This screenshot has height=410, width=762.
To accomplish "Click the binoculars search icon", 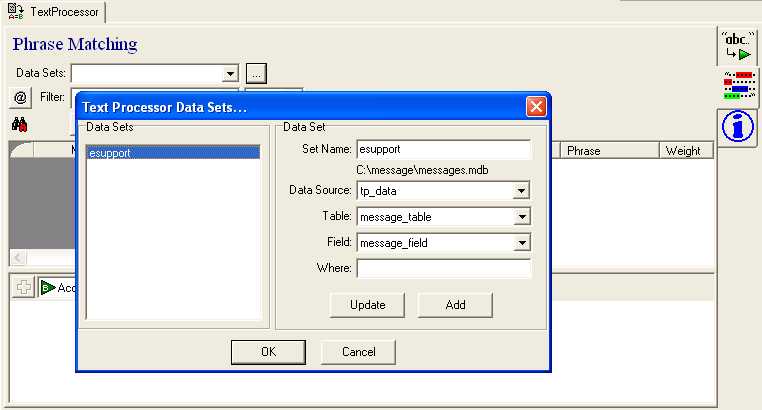I will pyautogui.click(x=20, y=125).
